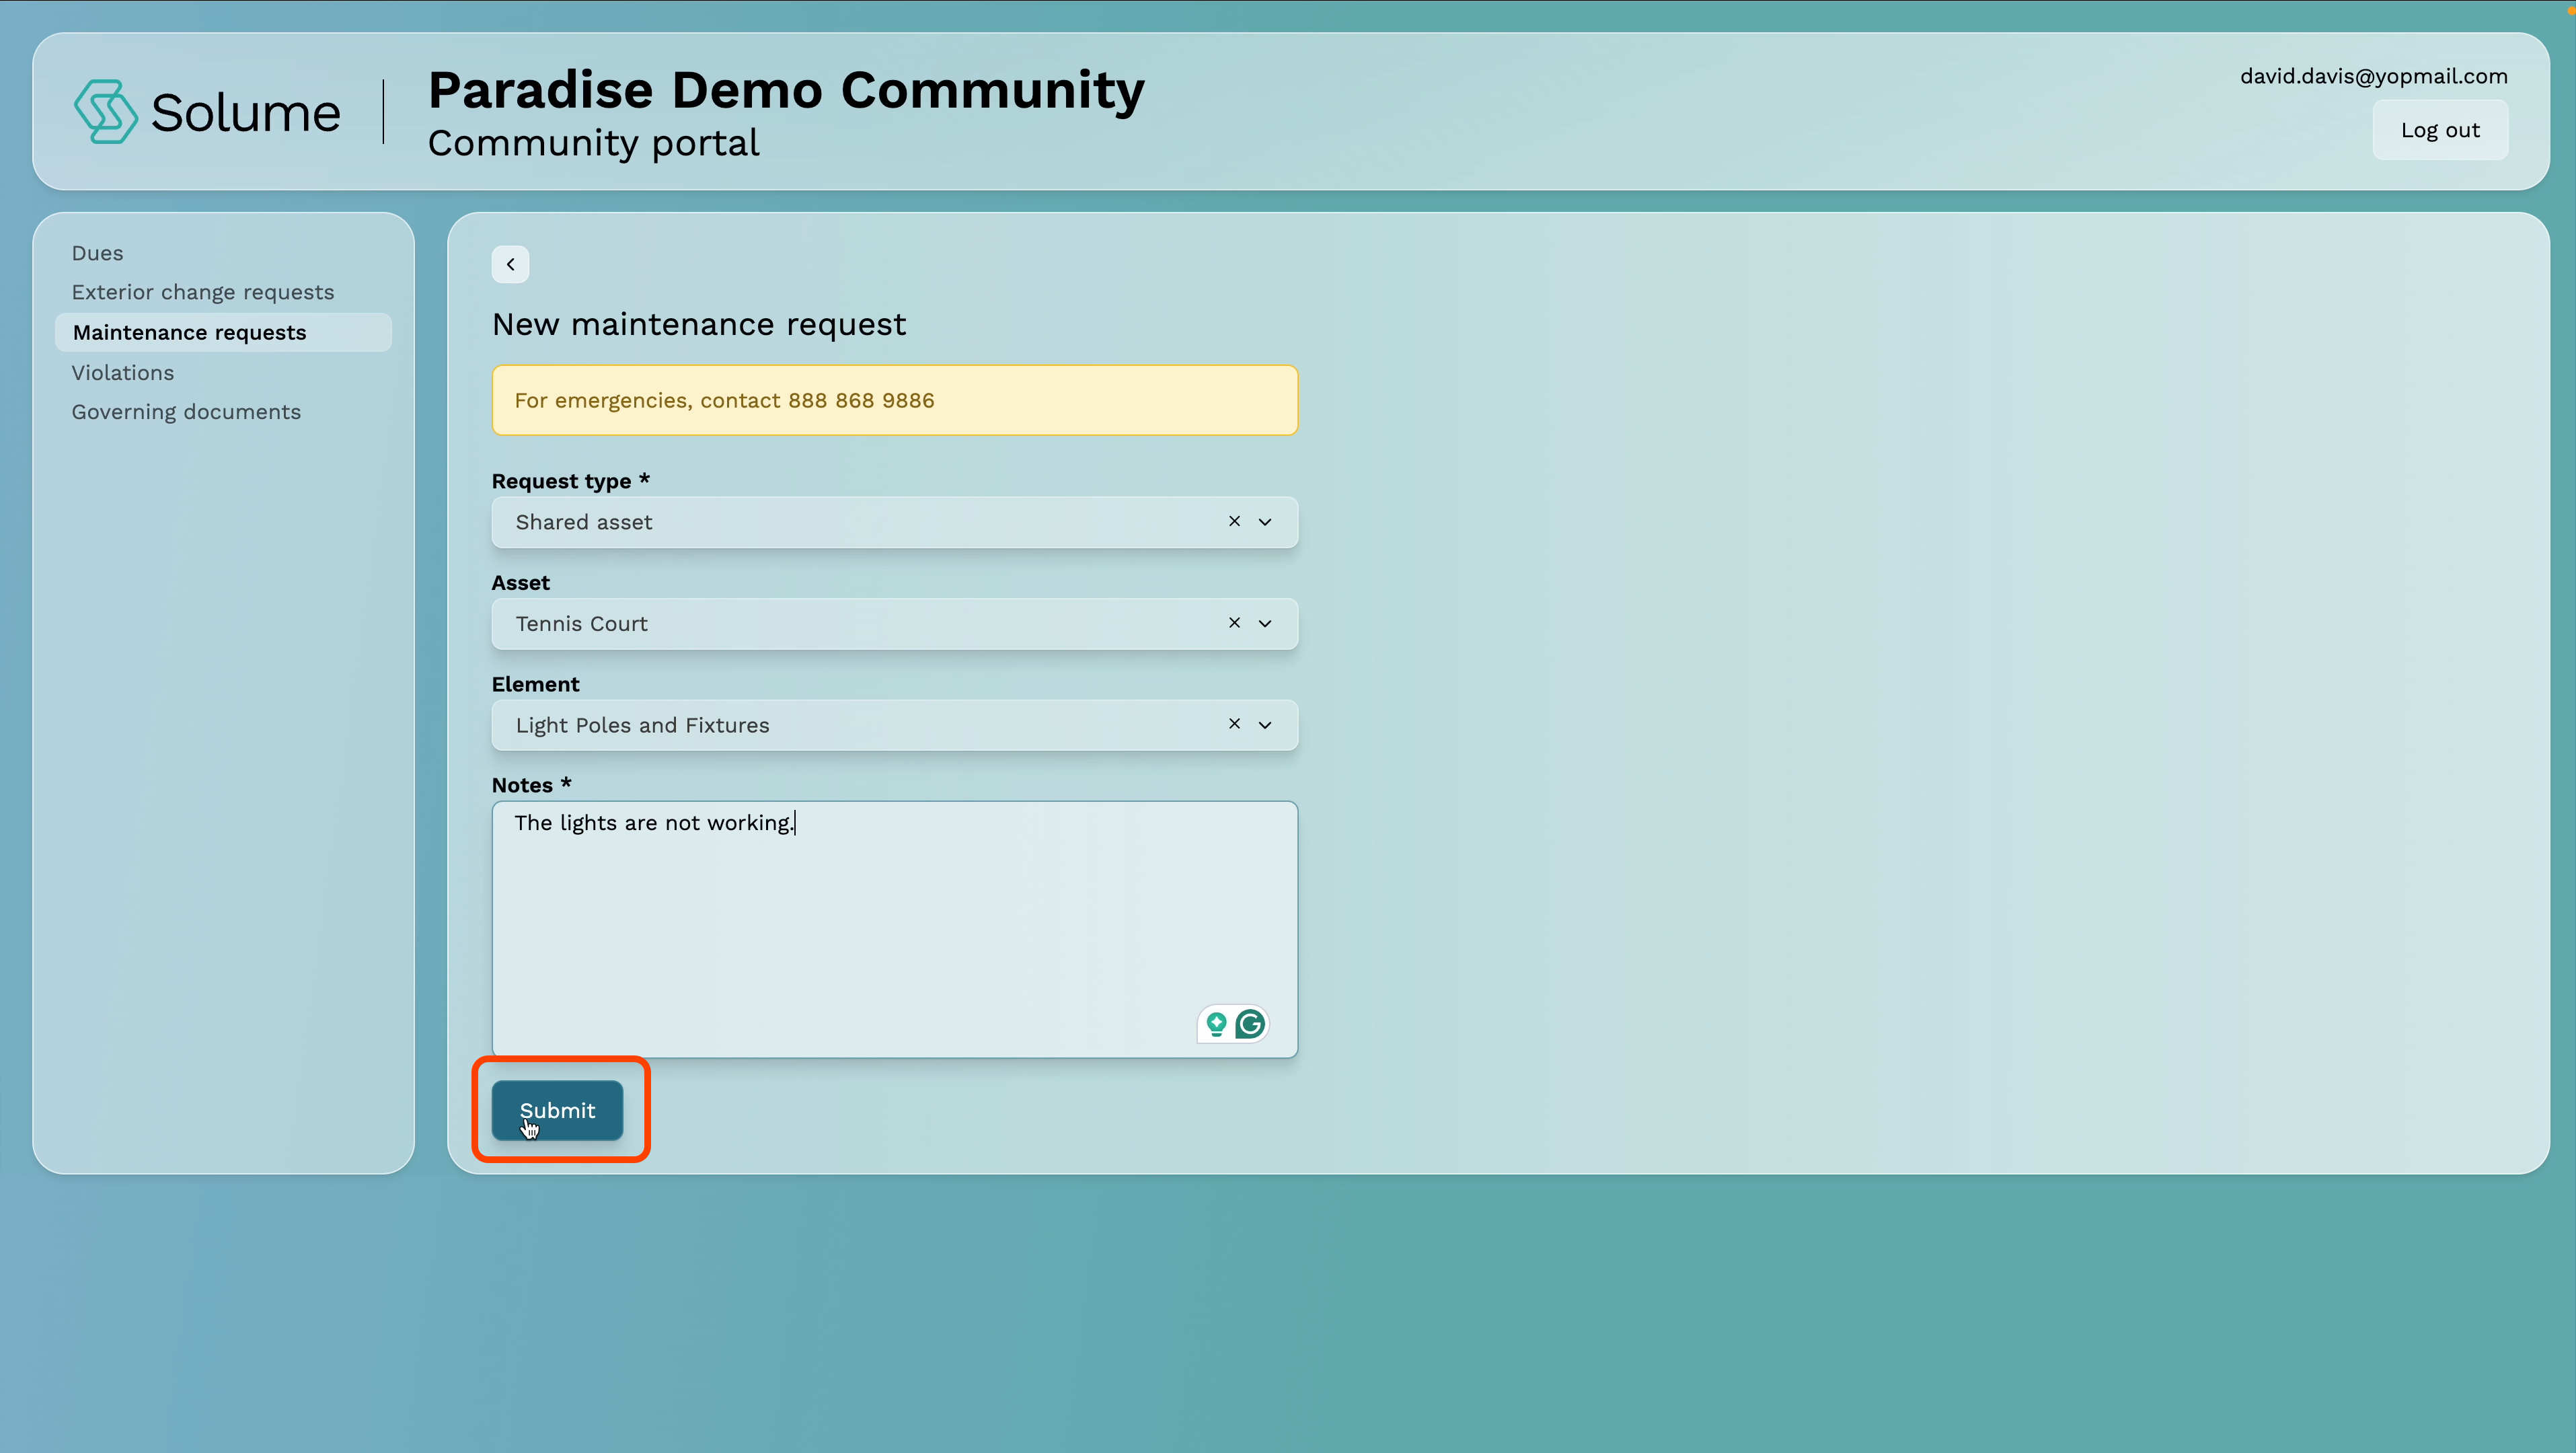
Task: Click the Solume logo icon
Action: (x=105, y=111)
